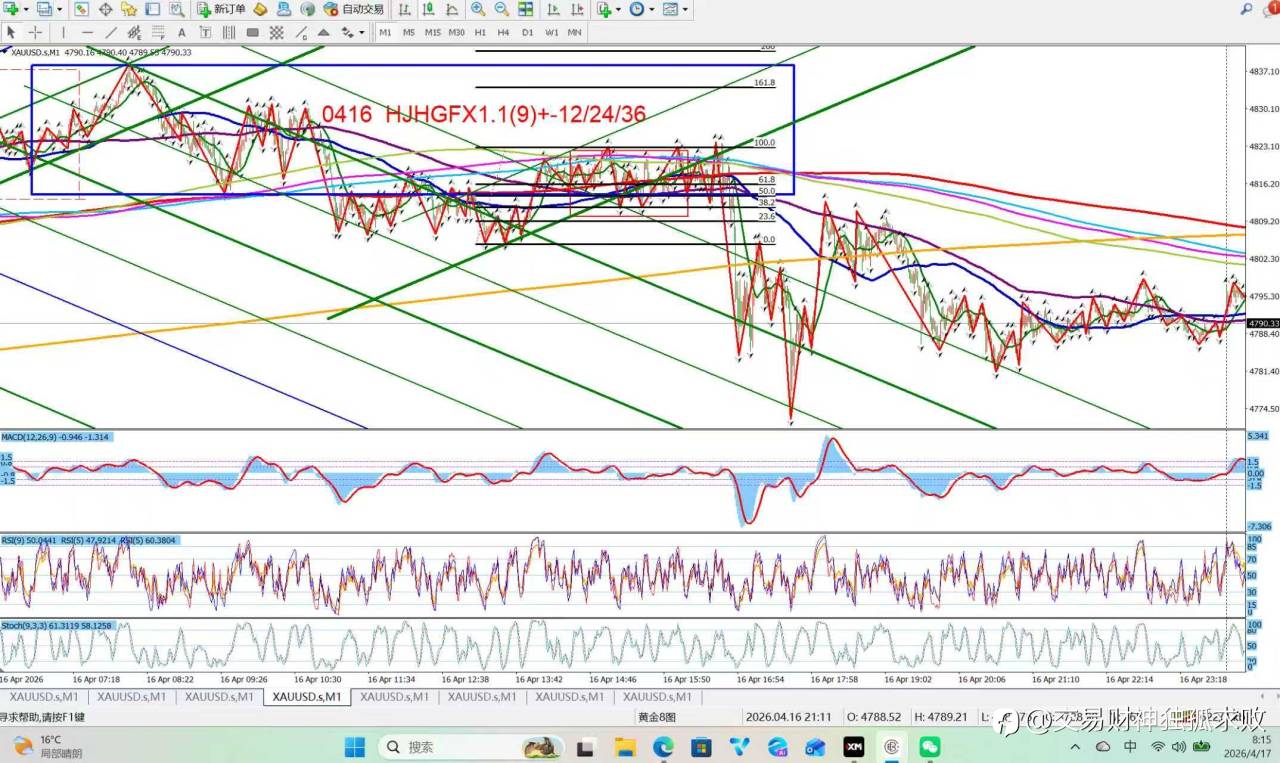Open the XM app from the taskbar
Screen dimensions: 1280x763
coord(853,747)
